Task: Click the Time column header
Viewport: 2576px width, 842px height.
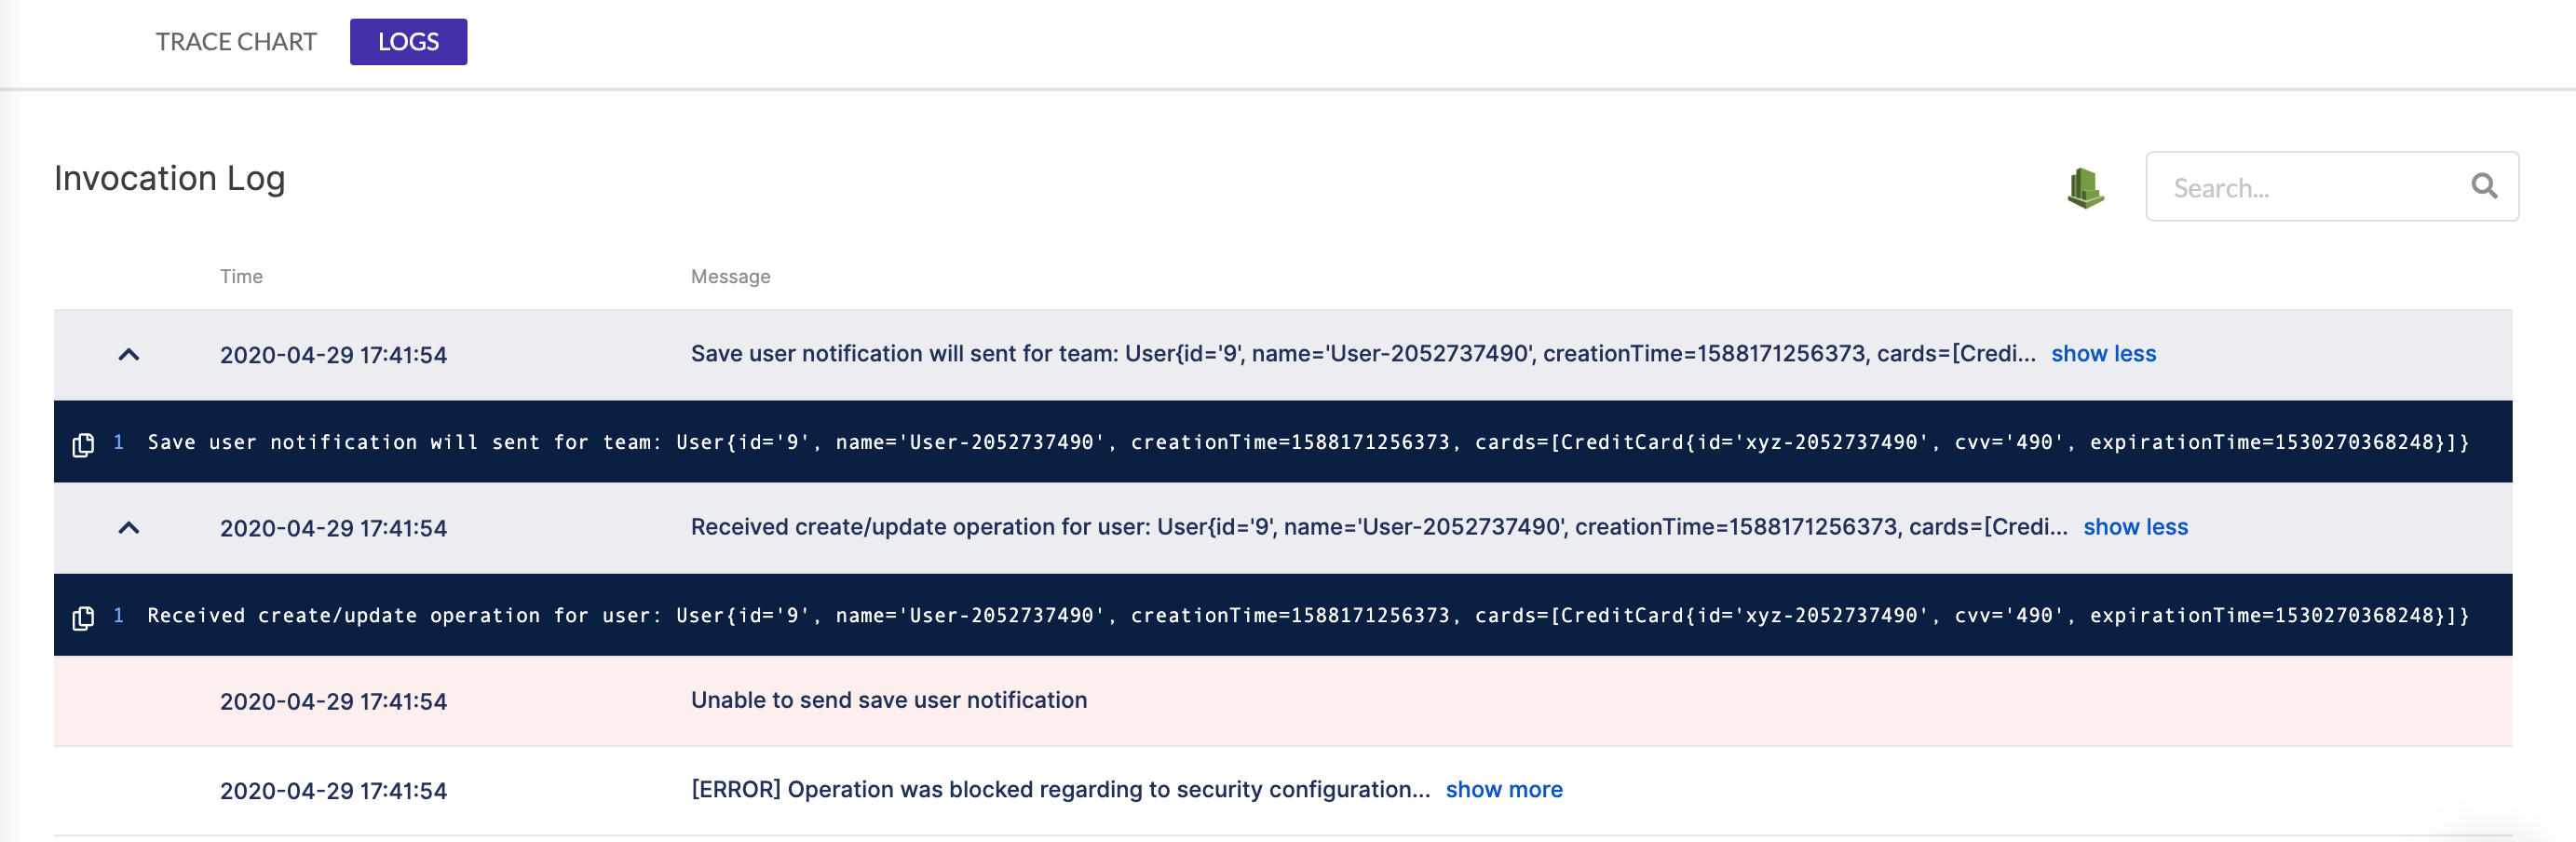Action: pyautogui.click(x=241, y=277)
